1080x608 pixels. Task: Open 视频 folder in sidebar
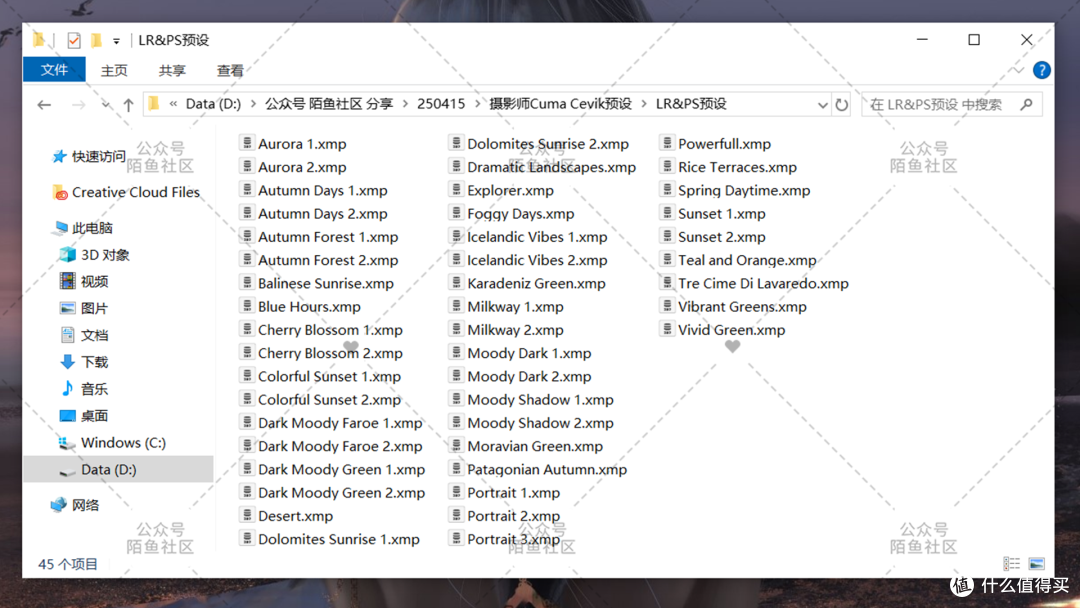(94, 282)
